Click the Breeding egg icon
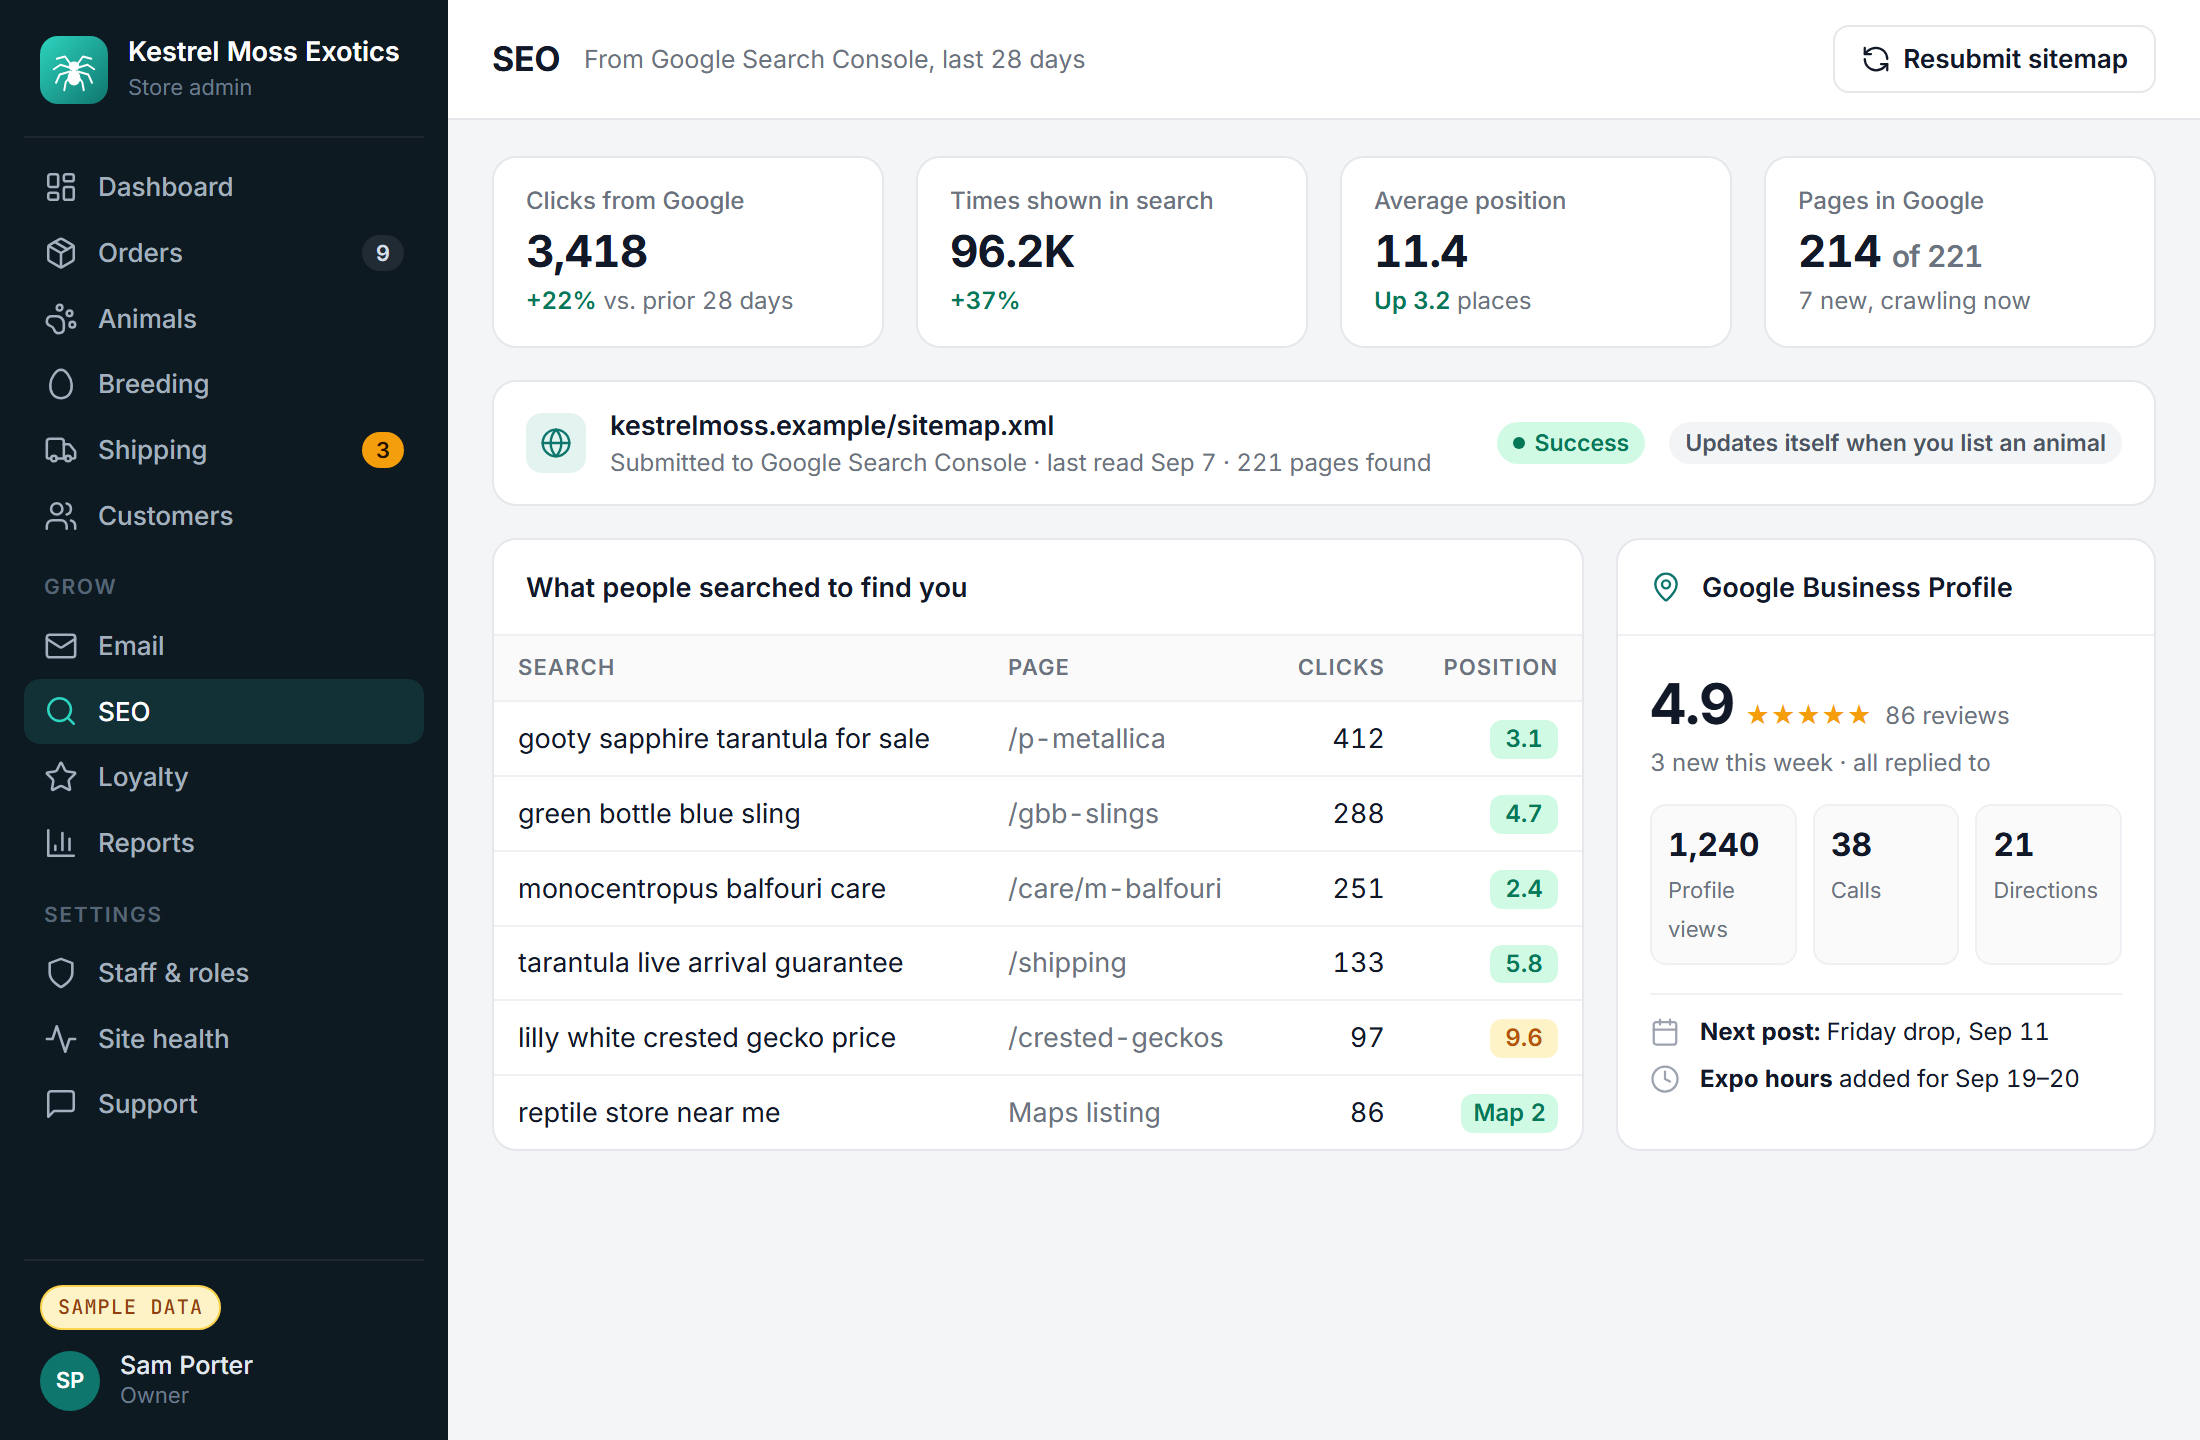 pos(61,384)
